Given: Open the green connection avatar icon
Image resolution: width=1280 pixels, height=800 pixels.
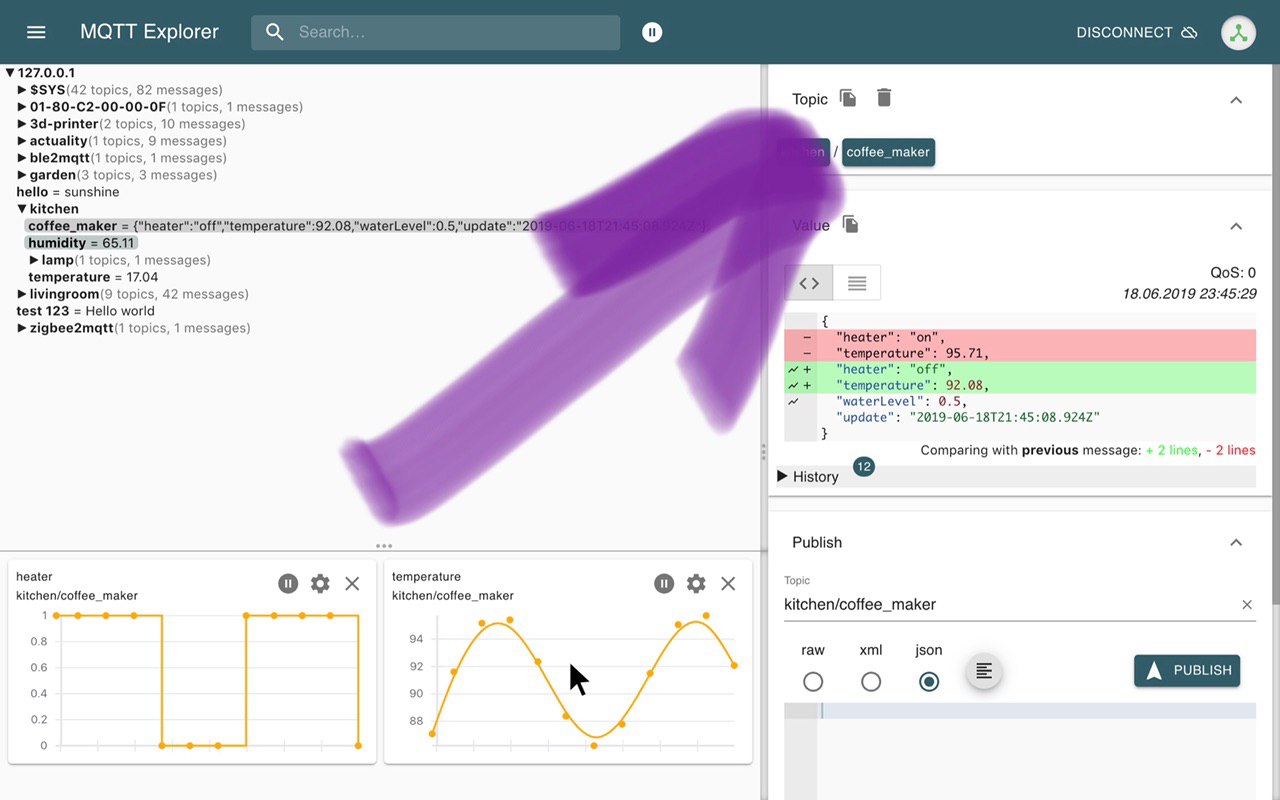Looking at the screenshot, I should pos(1239,32).
